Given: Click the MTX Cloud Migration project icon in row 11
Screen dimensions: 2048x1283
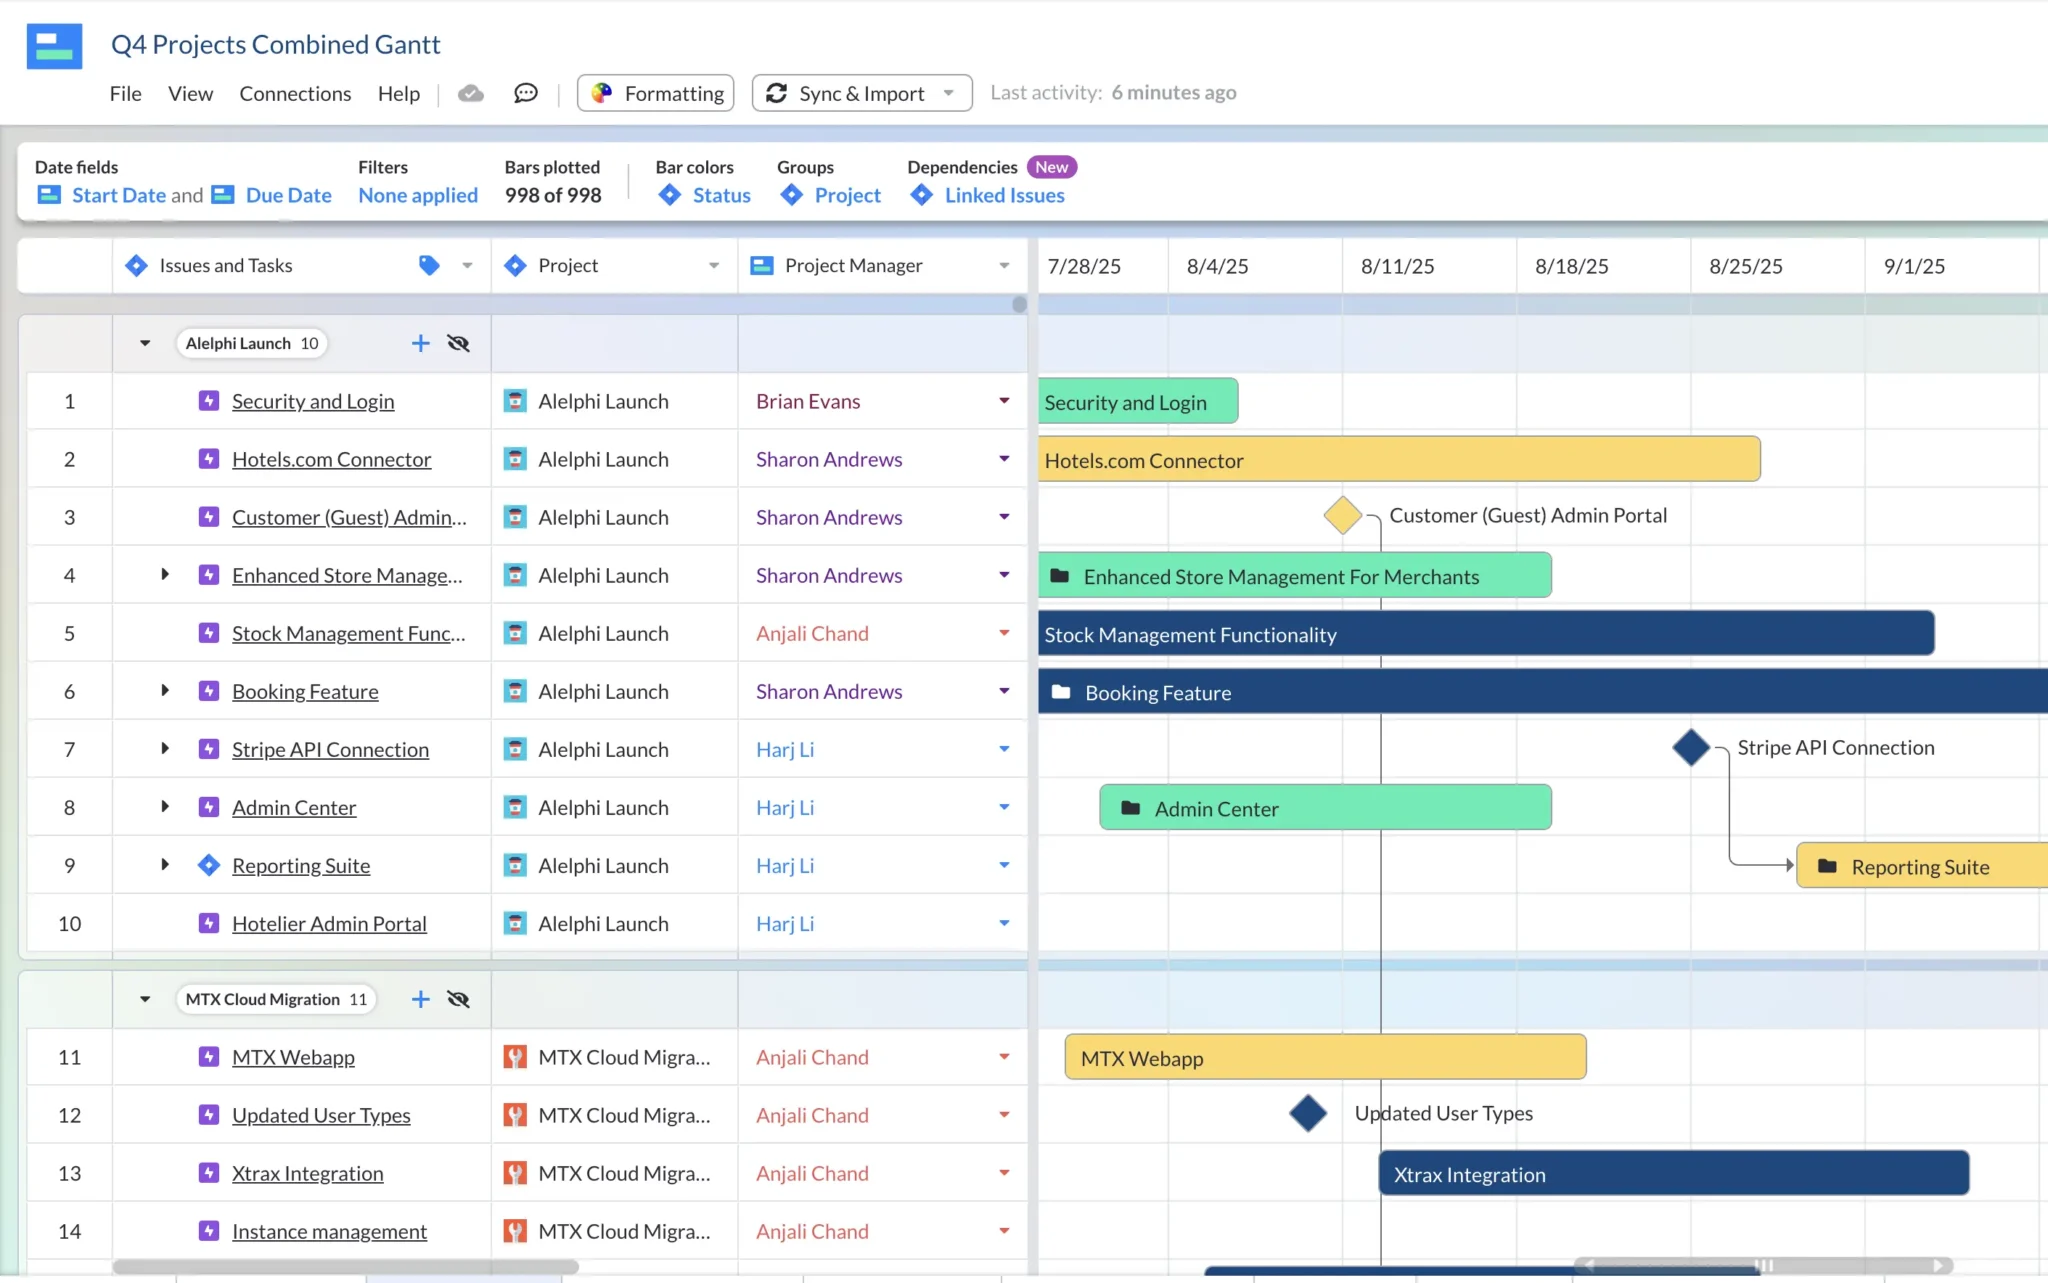Looking at the screenshot, I should (515, 1057).
